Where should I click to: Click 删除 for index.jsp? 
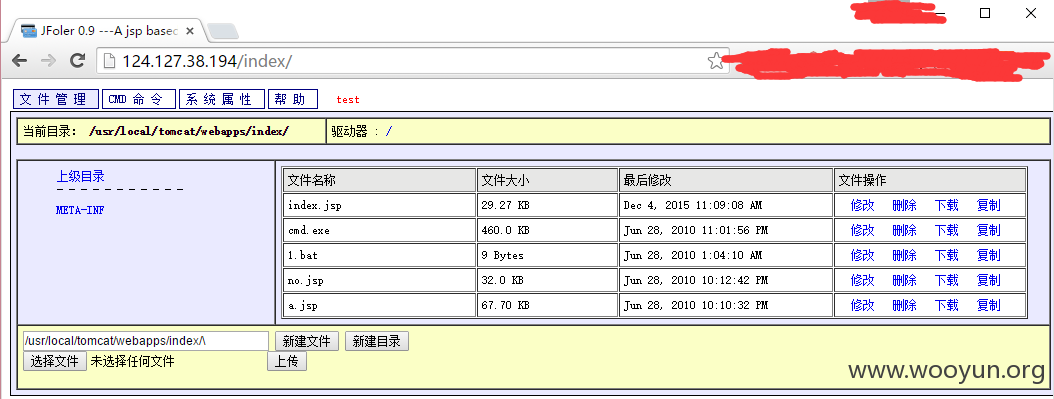[x=904, y=206]
